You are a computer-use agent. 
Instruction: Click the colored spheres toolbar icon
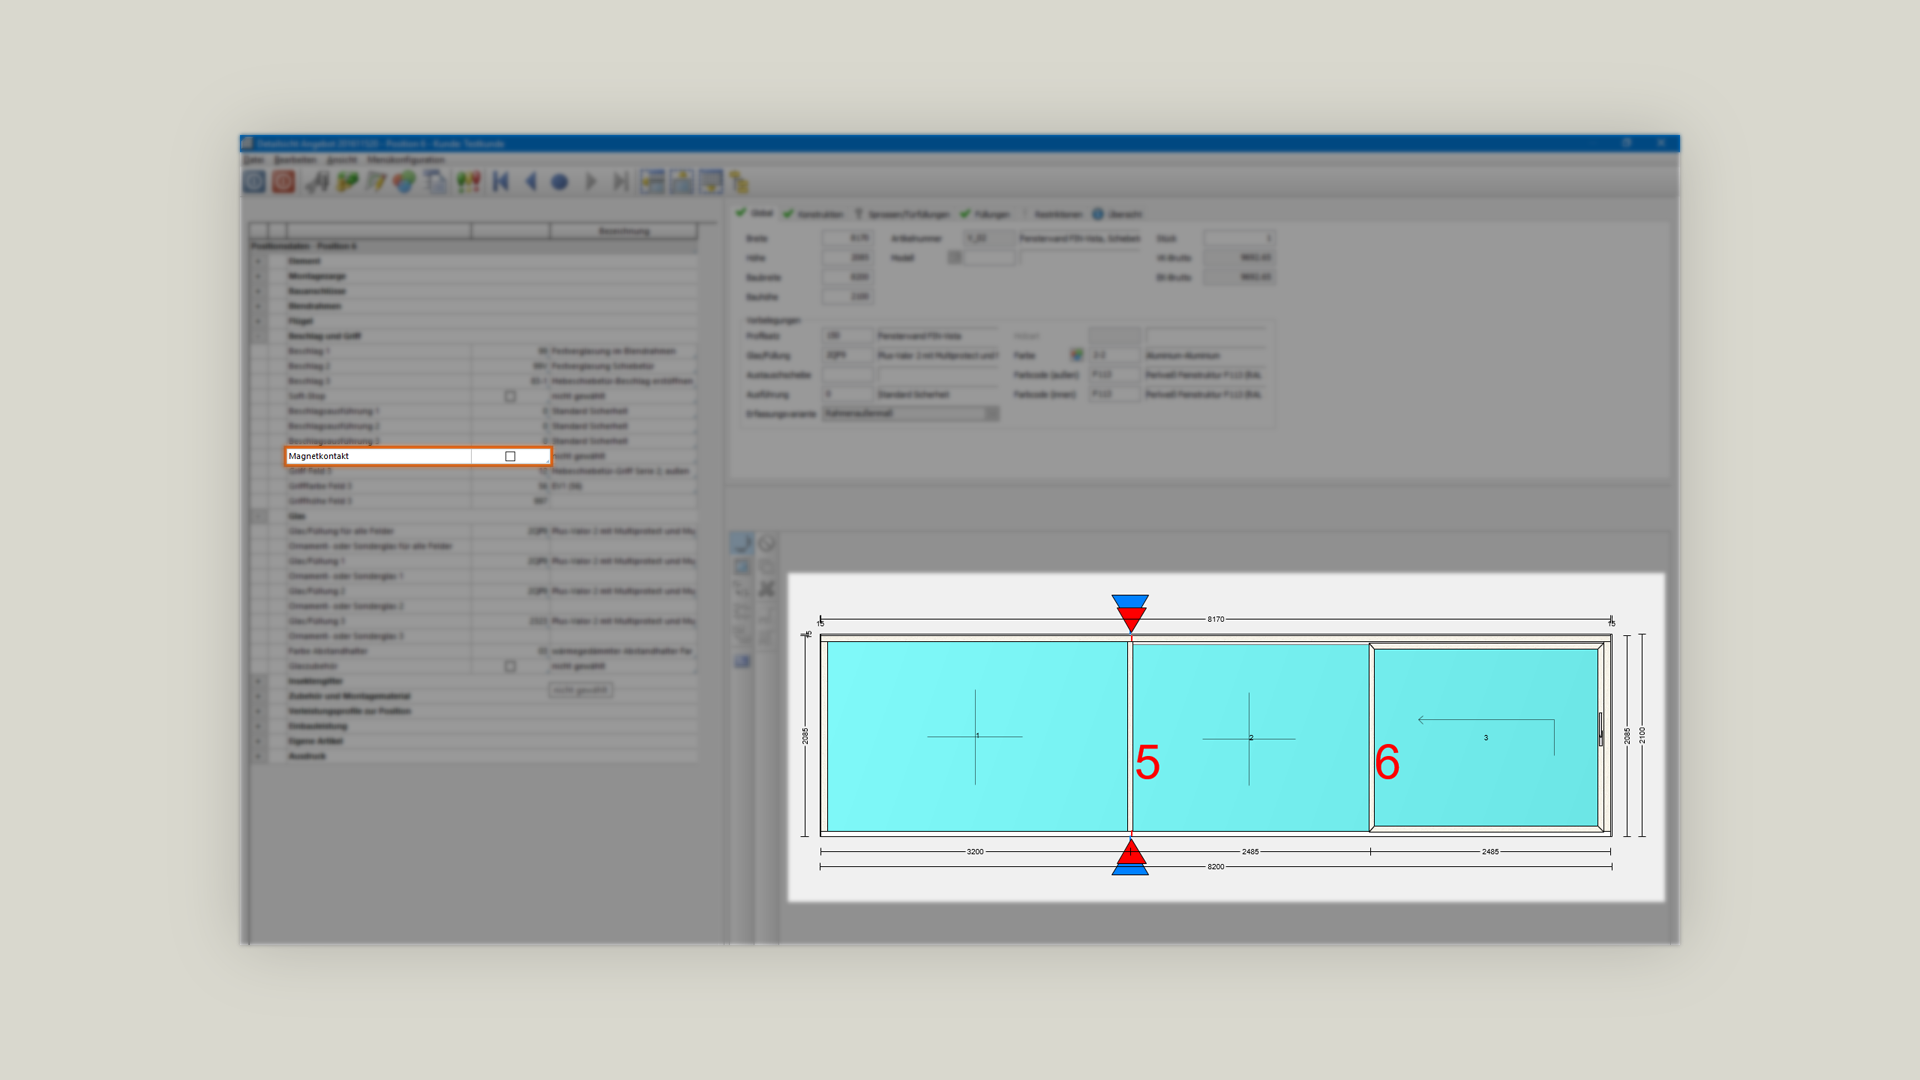point(404,182)
